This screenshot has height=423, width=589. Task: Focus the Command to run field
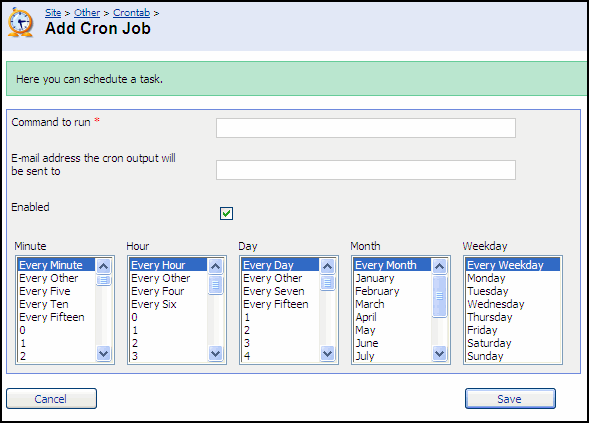[x=365, y=128]
